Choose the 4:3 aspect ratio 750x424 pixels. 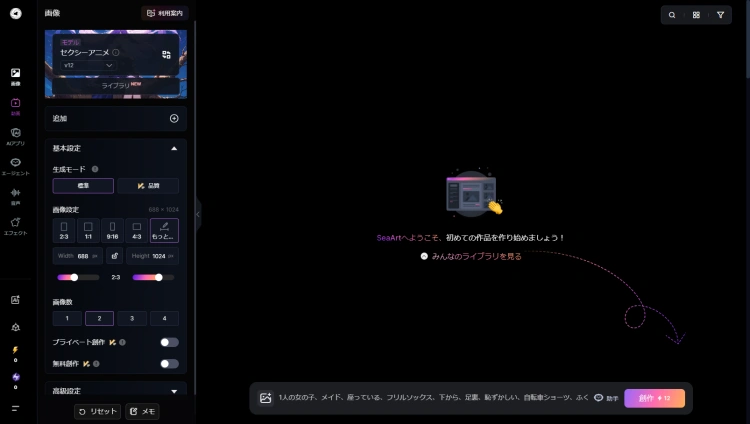click(x=137, y=231)
